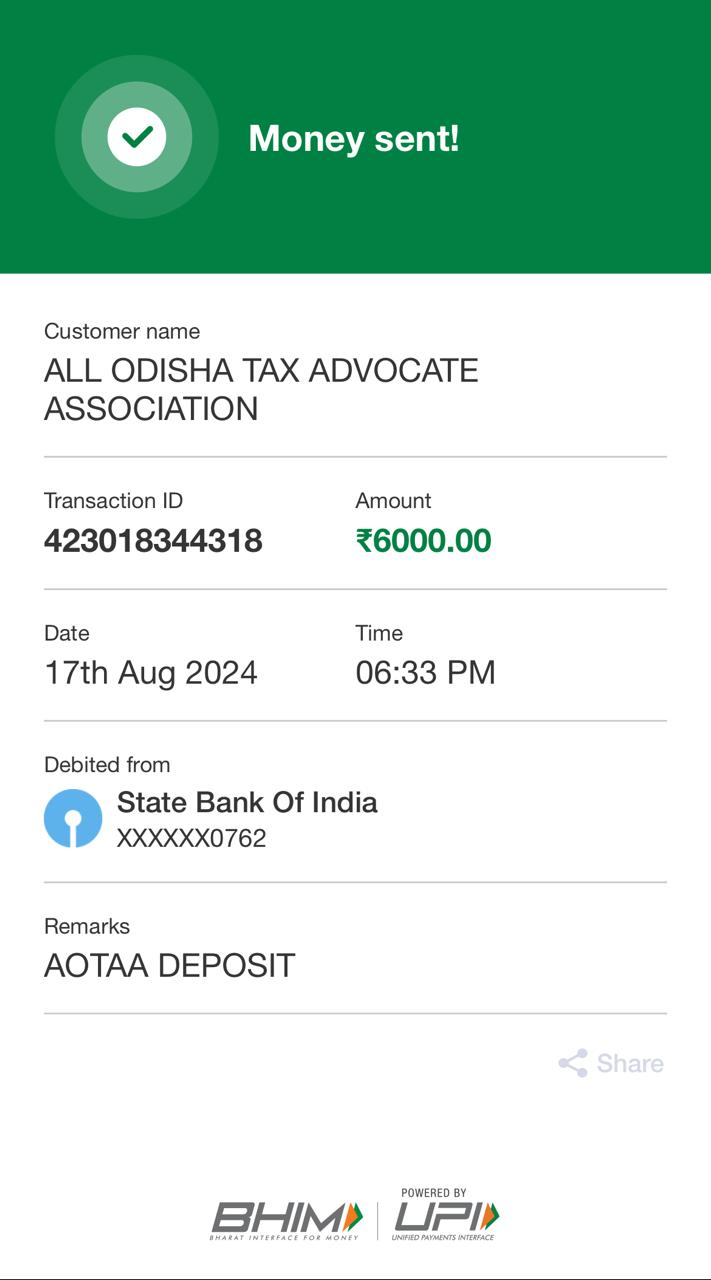Image resolution: width=711 pixels, height=1280 pixels.
Task: Click the green checkmark success icon
Action: pos(137,137)
